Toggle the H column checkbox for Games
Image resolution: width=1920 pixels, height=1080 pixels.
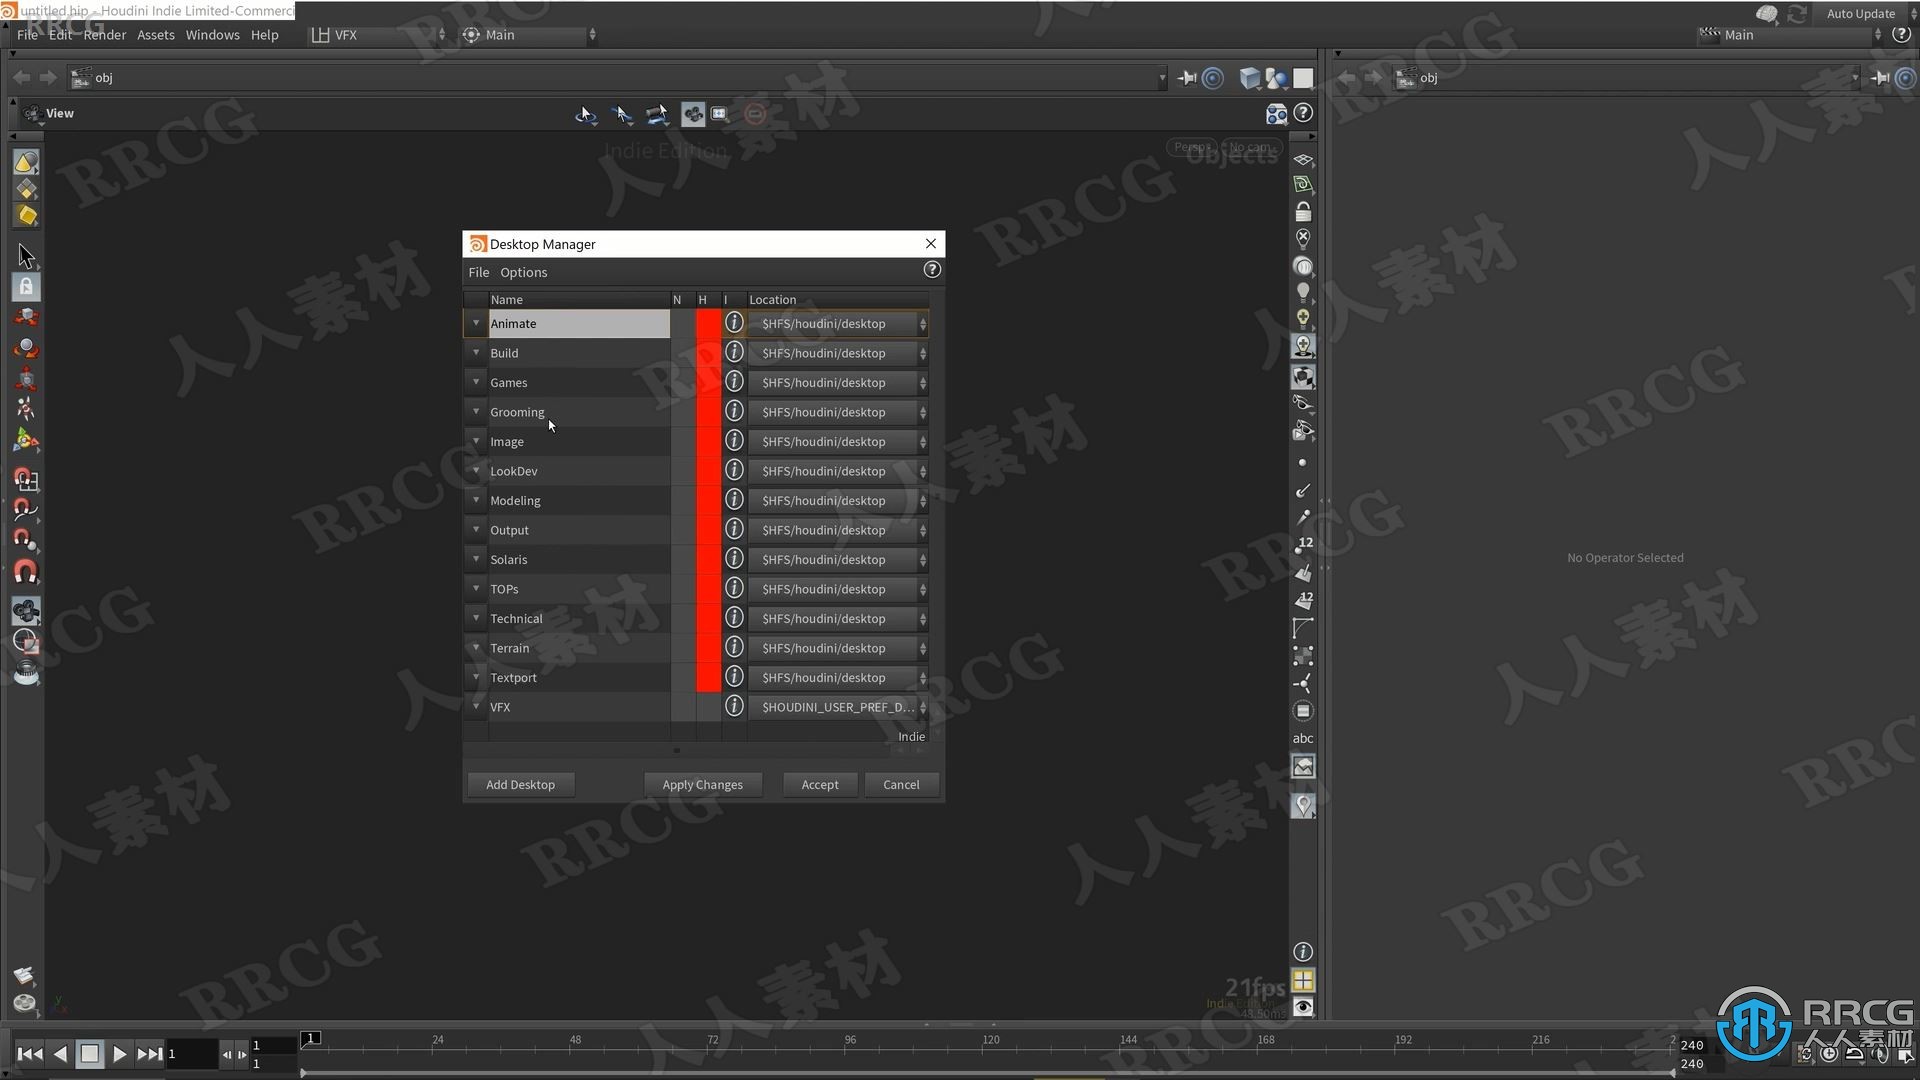[x=705, y=381]
